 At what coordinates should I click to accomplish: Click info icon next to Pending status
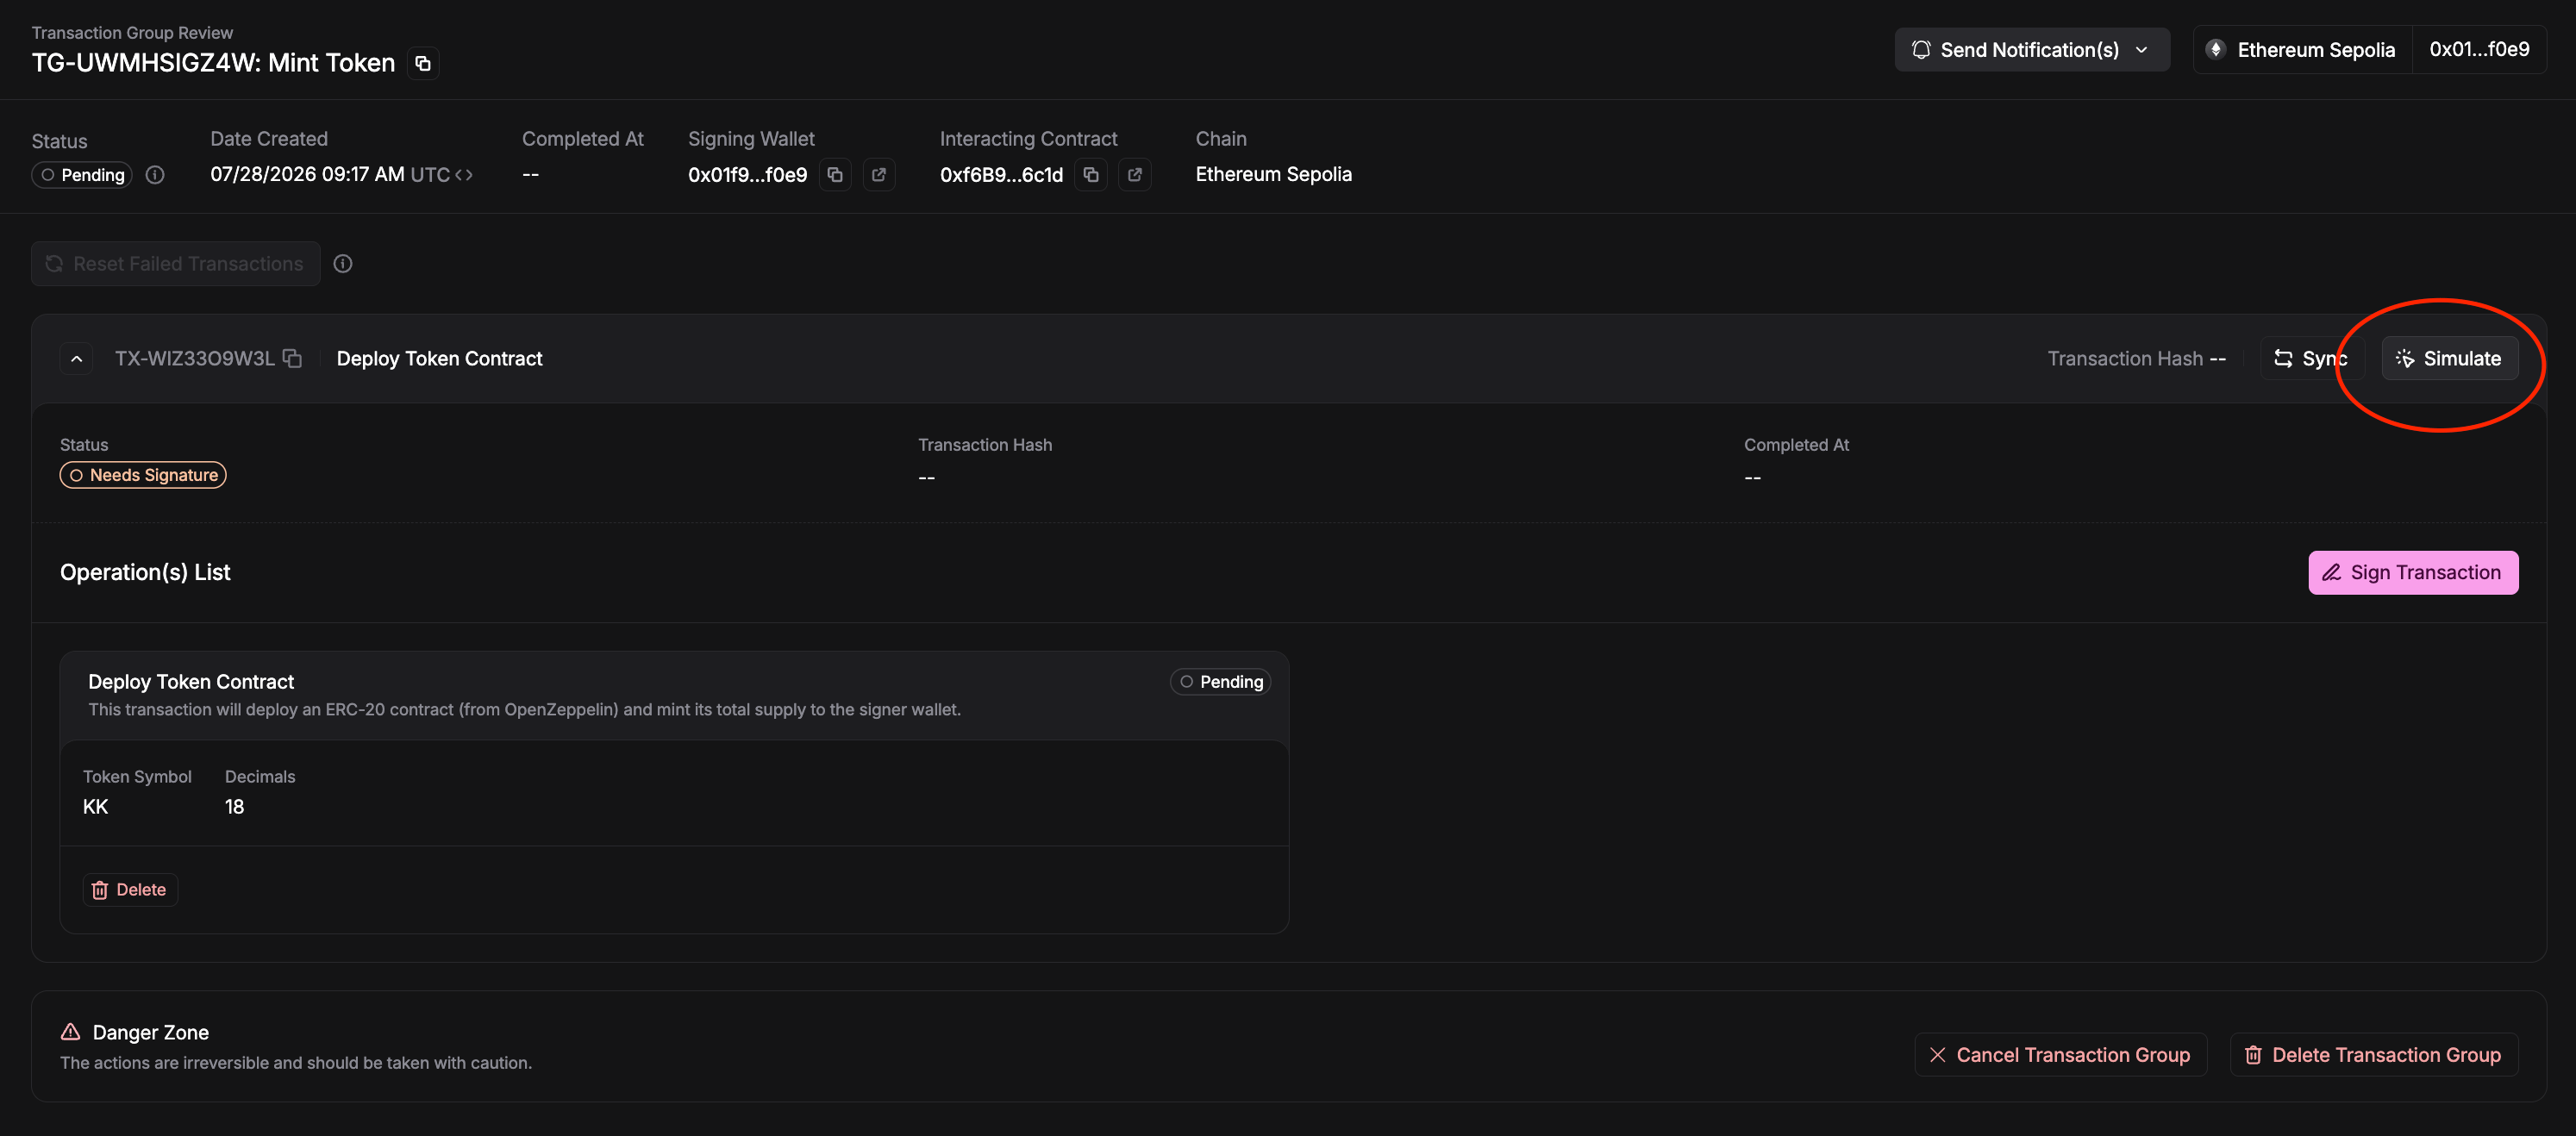[155, 175]
